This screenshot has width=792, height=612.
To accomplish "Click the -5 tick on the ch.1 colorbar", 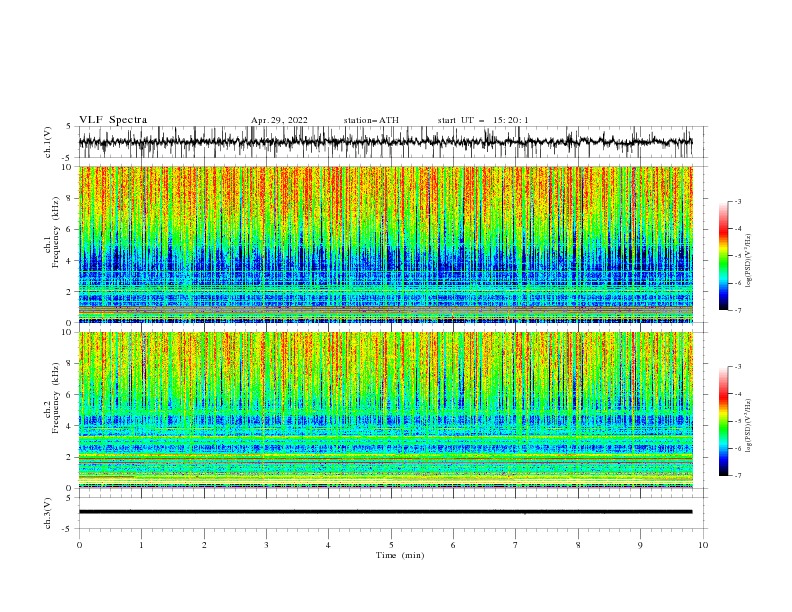I will (x=737, y=256).
